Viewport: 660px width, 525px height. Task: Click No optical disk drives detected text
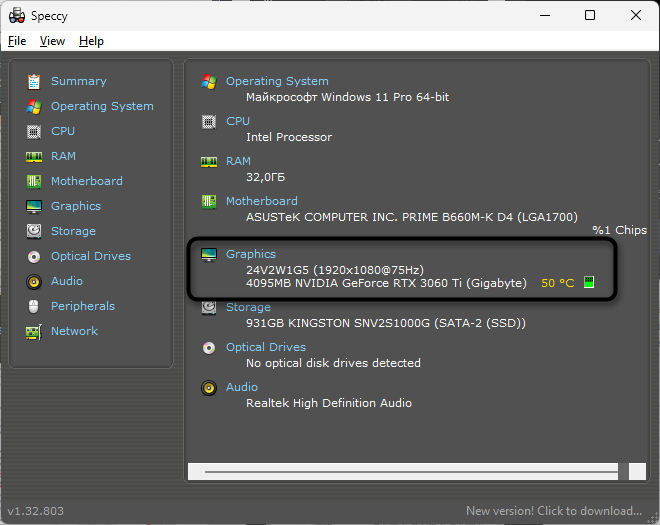333,363
